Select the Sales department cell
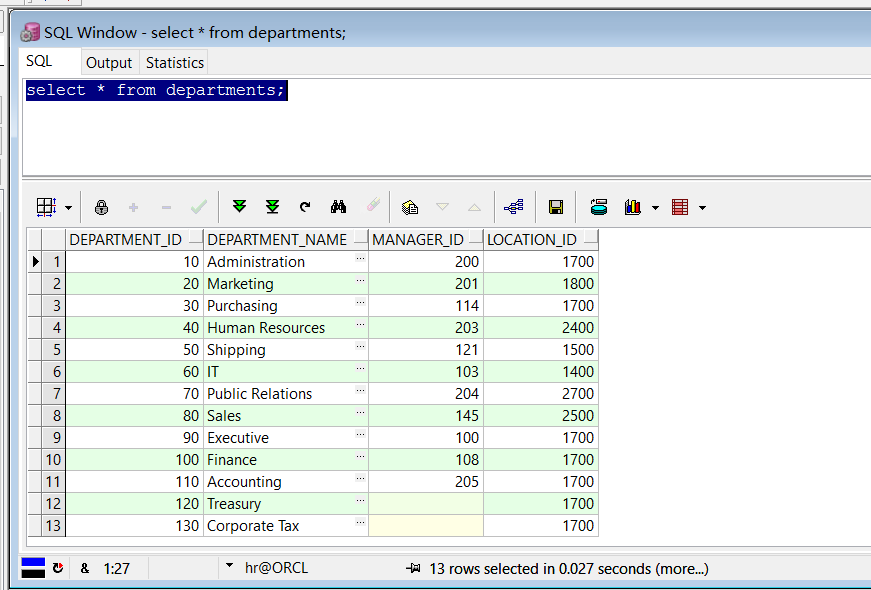Image resolution: width=871 pixels, height=590 pixels. 286,416
